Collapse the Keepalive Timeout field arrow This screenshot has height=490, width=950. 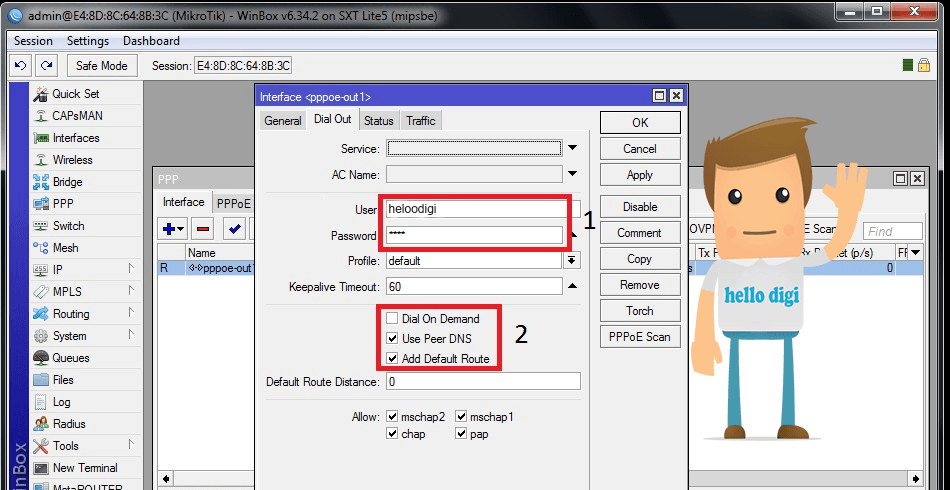click(573, 286)
